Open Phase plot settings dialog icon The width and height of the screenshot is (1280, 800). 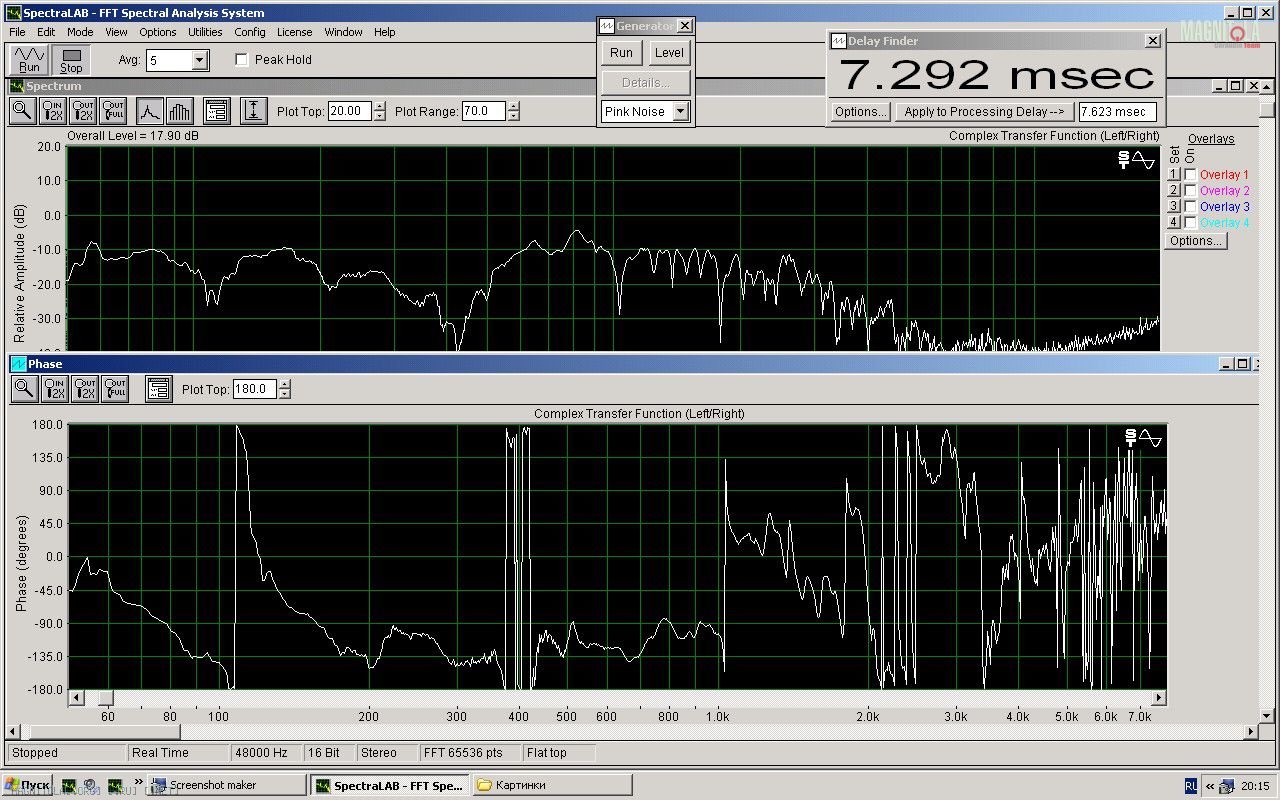tap(158, 389)
